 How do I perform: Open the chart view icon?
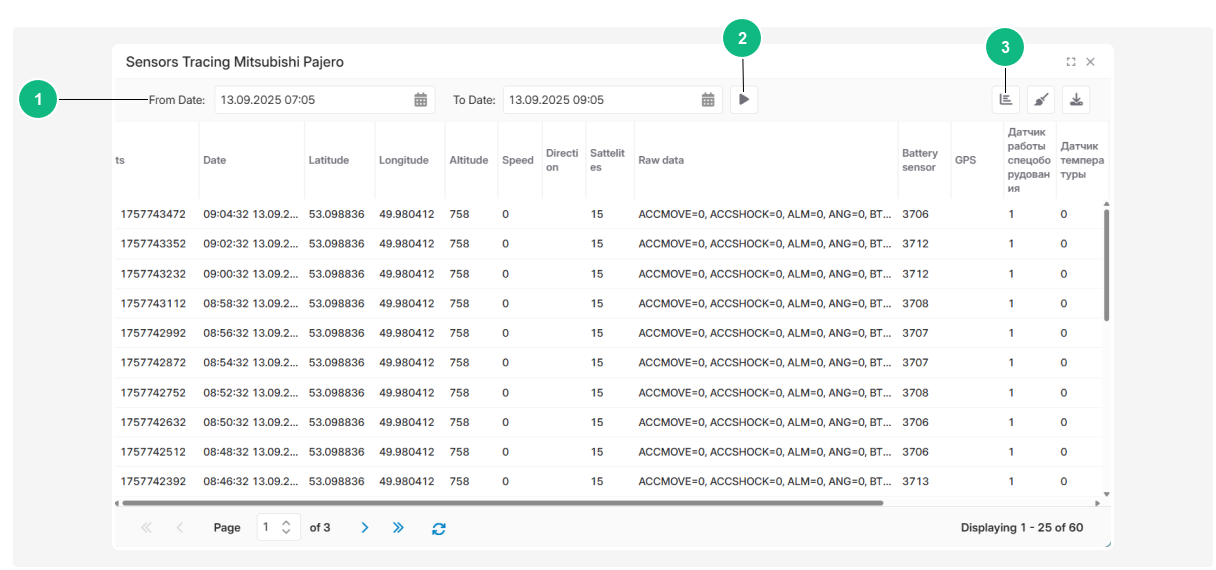click(1006, 99)
